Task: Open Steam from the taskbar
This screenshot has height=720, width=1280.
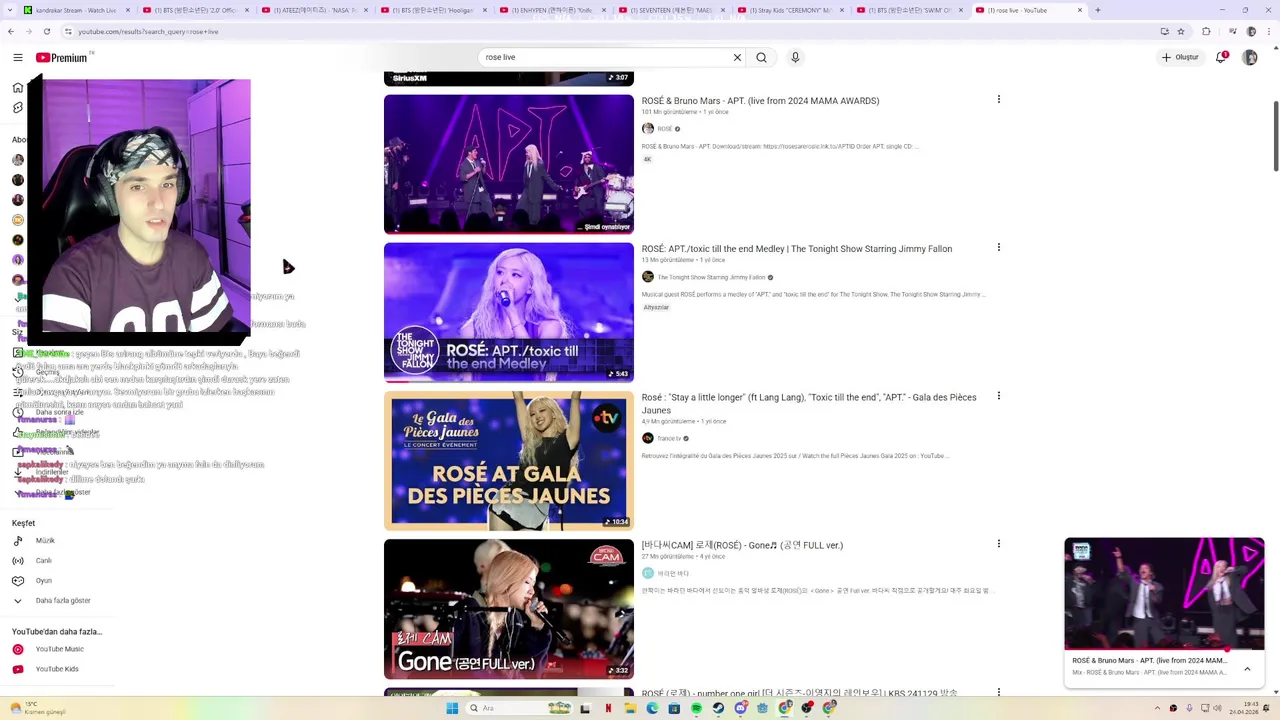Action: coord(719,708)
